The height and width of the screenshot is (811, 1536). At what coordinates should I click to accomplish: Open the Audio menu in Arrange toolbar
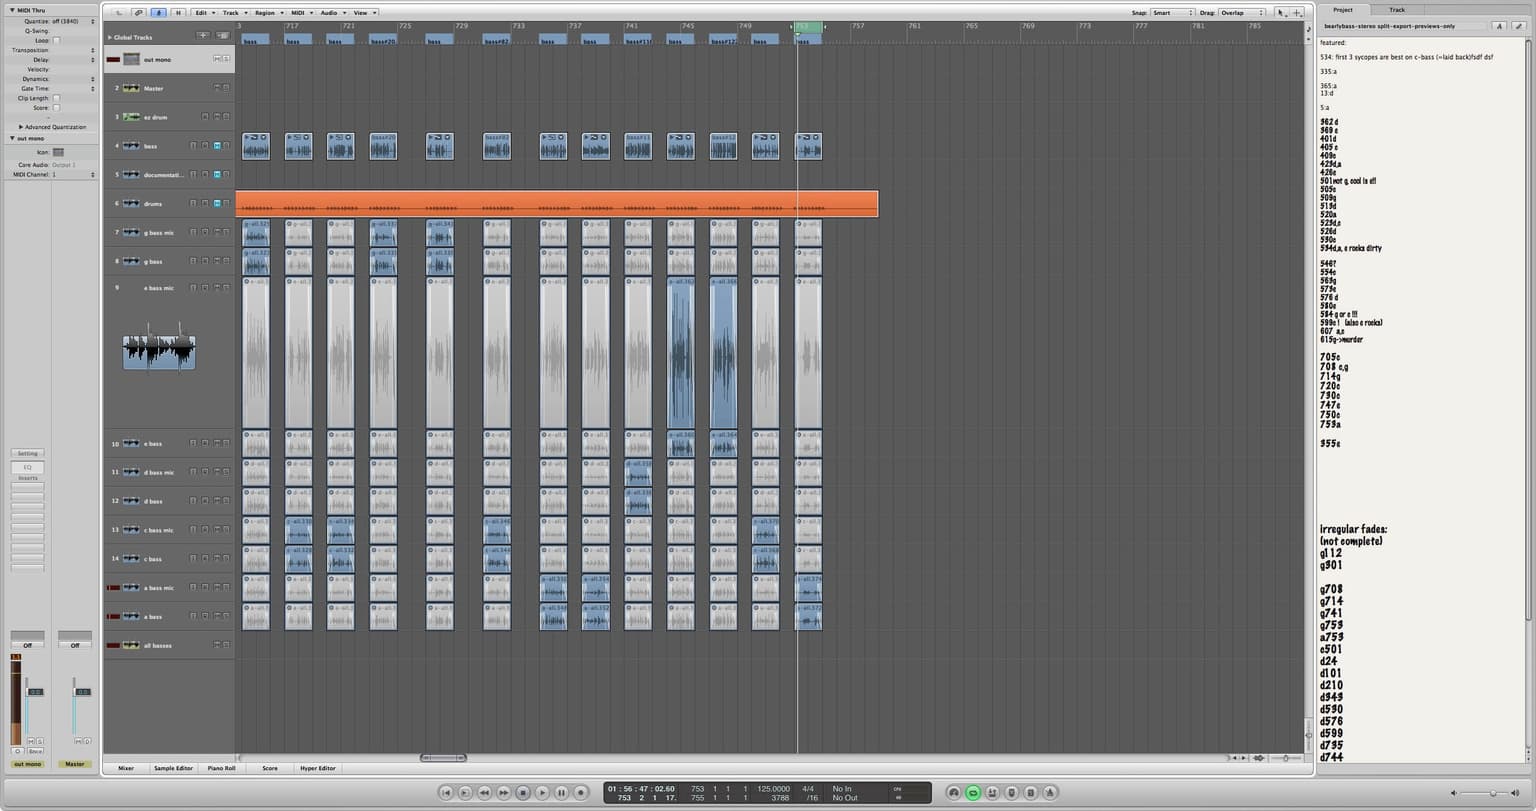click(332, 13)
